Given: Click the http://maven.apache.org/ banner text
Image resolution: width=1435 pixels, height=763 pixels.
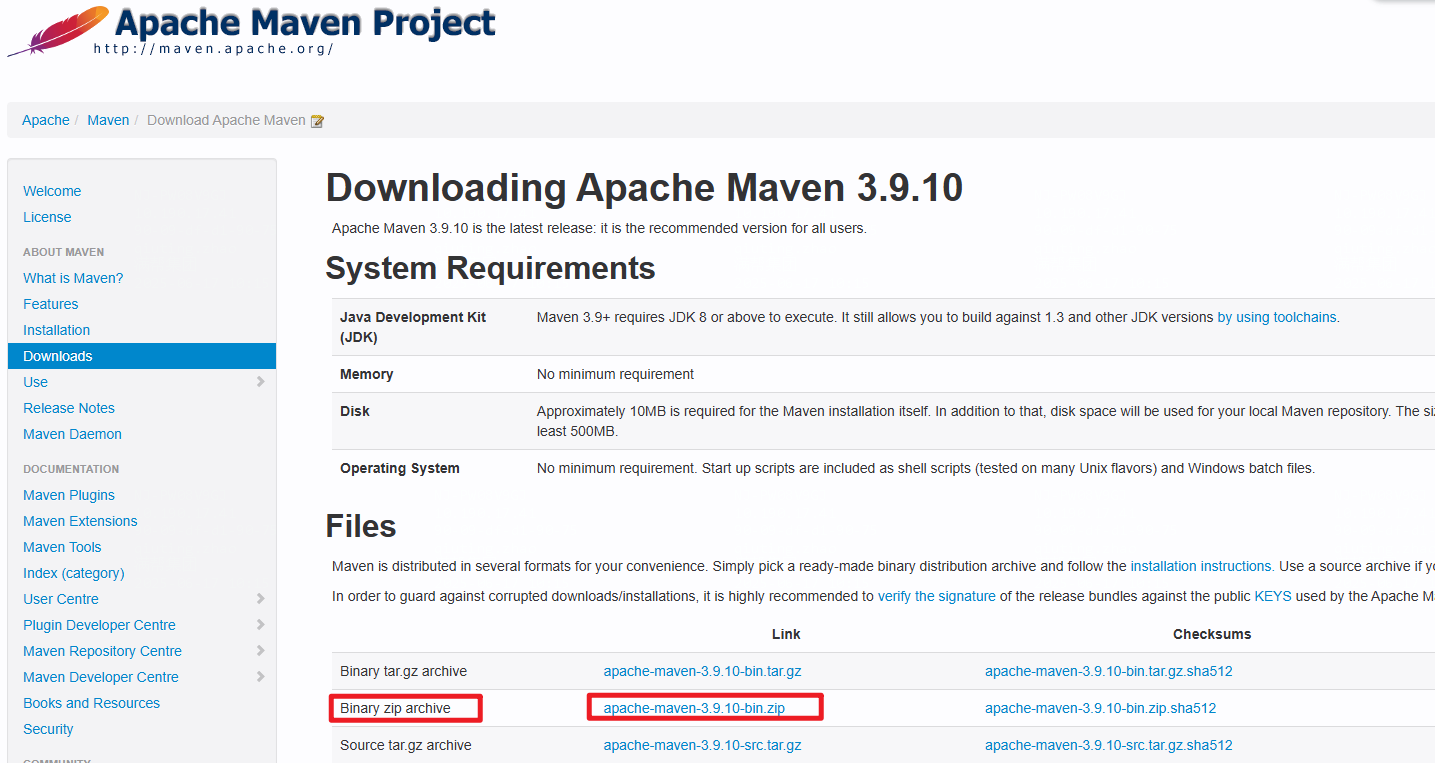Looking at the screenshot, I should click(x=214, y=48).
